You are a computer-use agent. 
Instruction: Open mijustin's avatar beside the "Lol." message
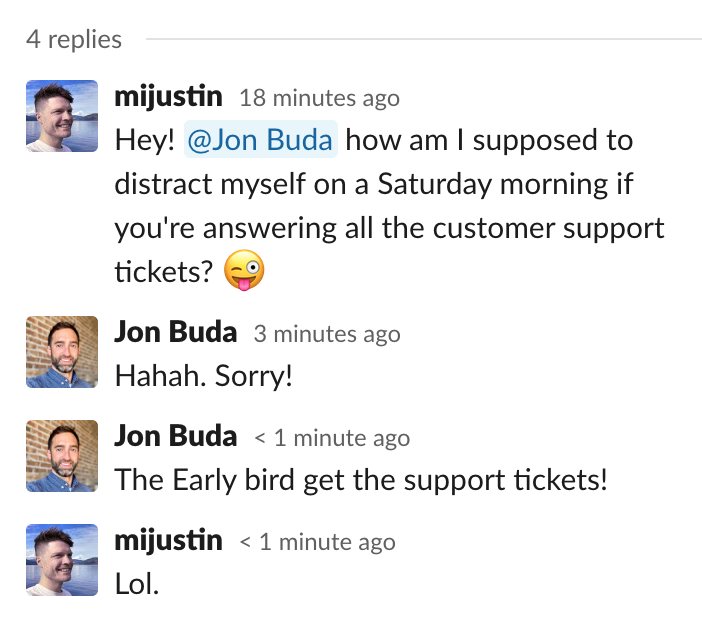(x=62, y=560)
